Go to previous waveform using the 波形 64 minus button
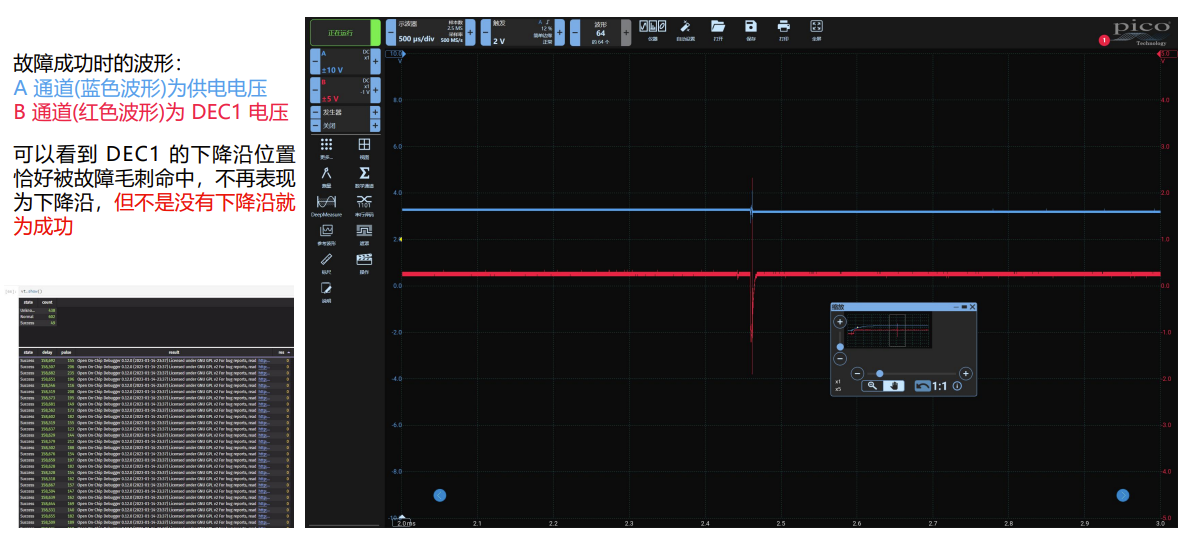The height and width of the screenshot is (541, 1188). click(x=575, y=33)
